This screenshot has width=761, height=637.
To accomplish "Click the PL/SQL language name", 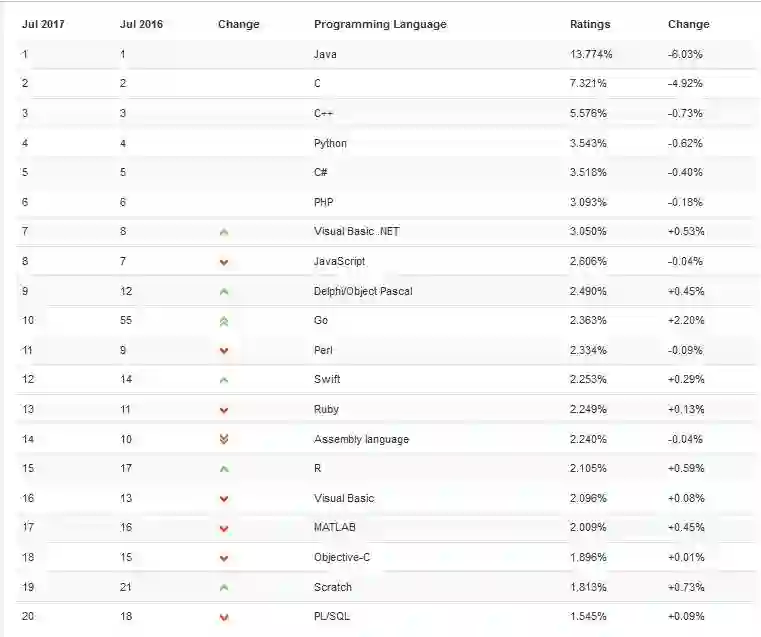I will (332, 616).
